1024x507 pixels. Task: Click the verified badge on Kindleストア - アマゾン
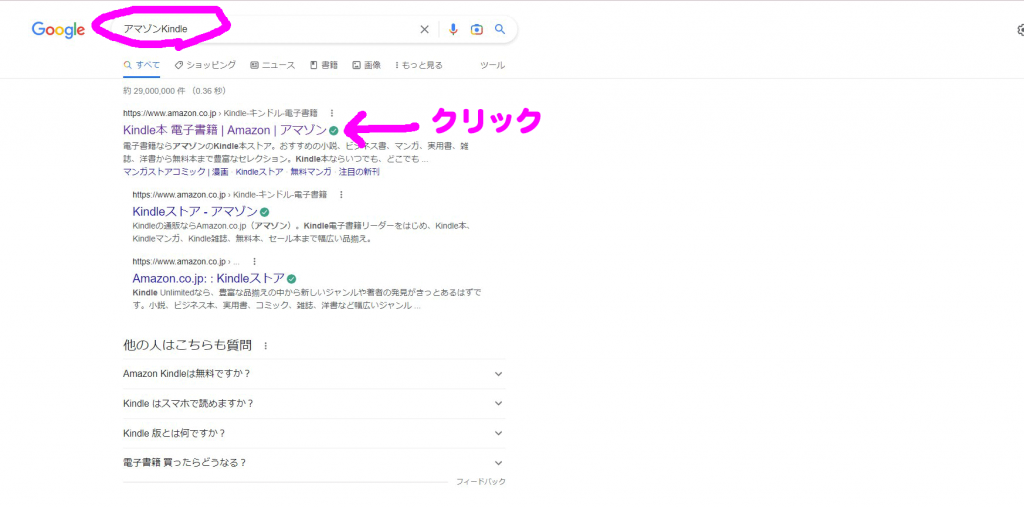[264, 212]
